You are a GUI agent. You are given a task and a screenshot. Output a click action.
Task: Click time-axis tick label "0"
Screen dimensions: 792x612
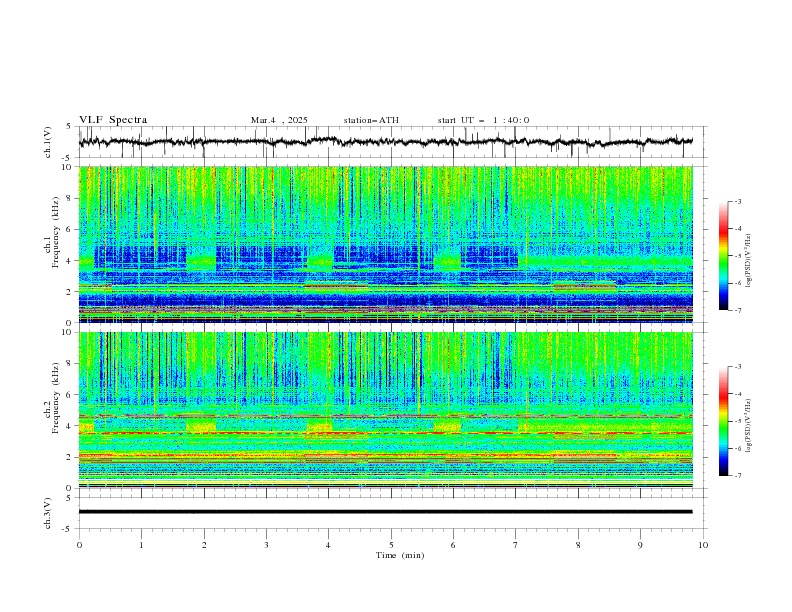[x=79, y=545]
